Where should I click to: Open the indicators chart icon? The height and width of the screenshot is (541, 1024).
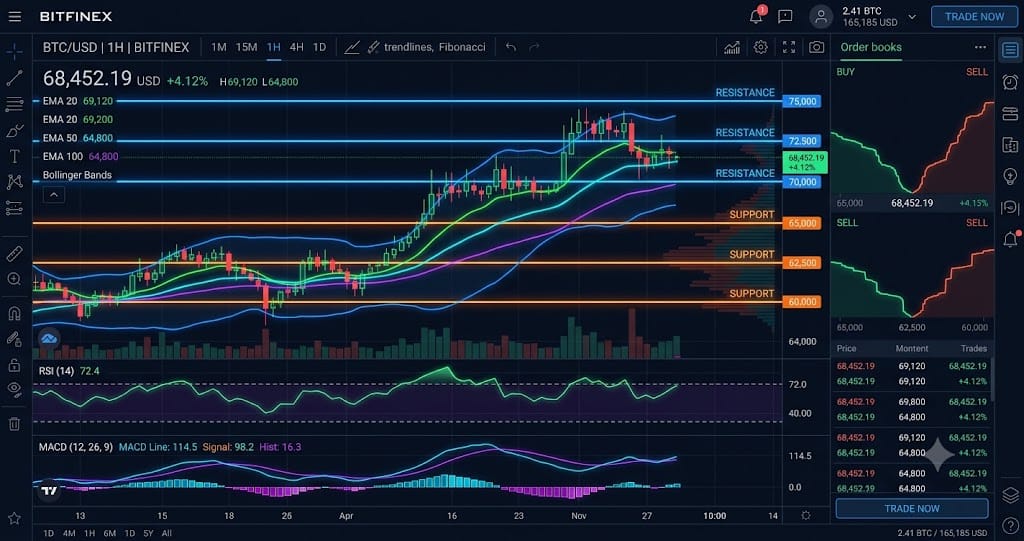pyautogui.click(x=732, y=47)
